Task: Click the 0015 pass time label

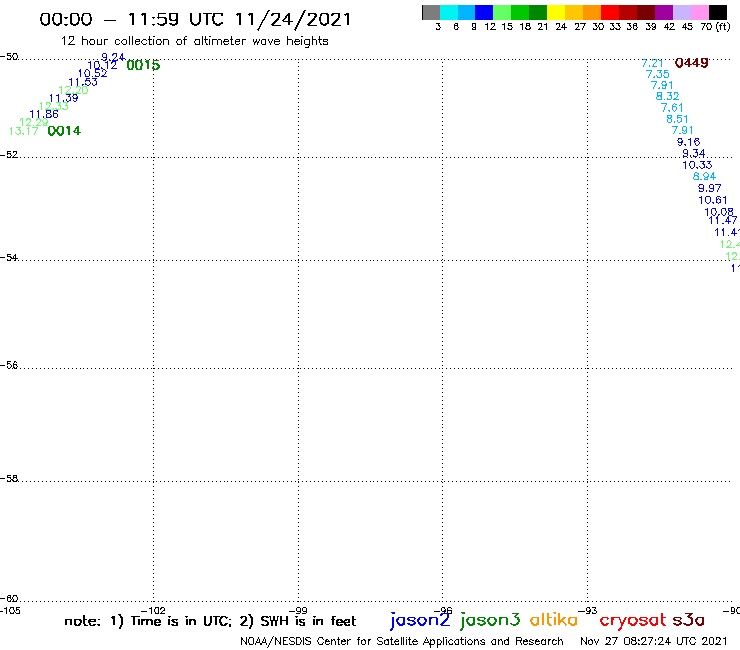Action: point(143,65)
